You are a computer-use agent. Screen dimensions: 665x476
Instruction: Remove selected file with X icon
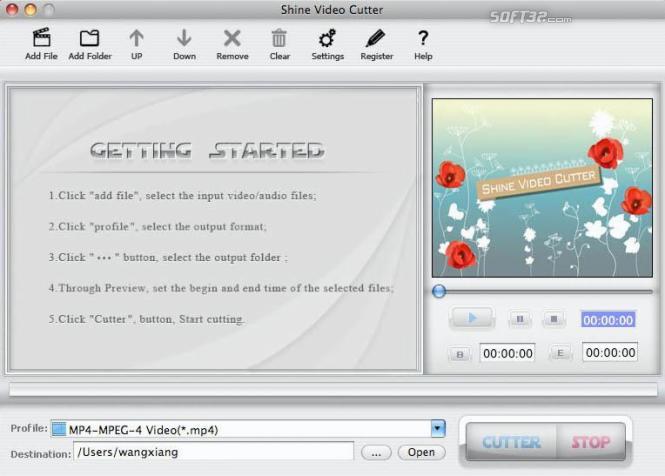pos(232,38)
